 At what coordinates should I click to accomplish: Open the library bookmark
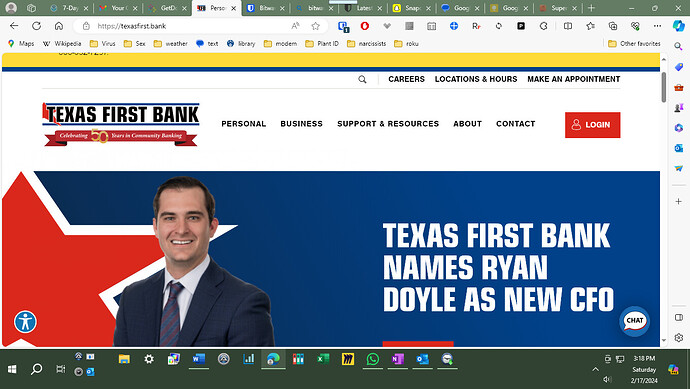pyautogui.click(x=241, y=44)
